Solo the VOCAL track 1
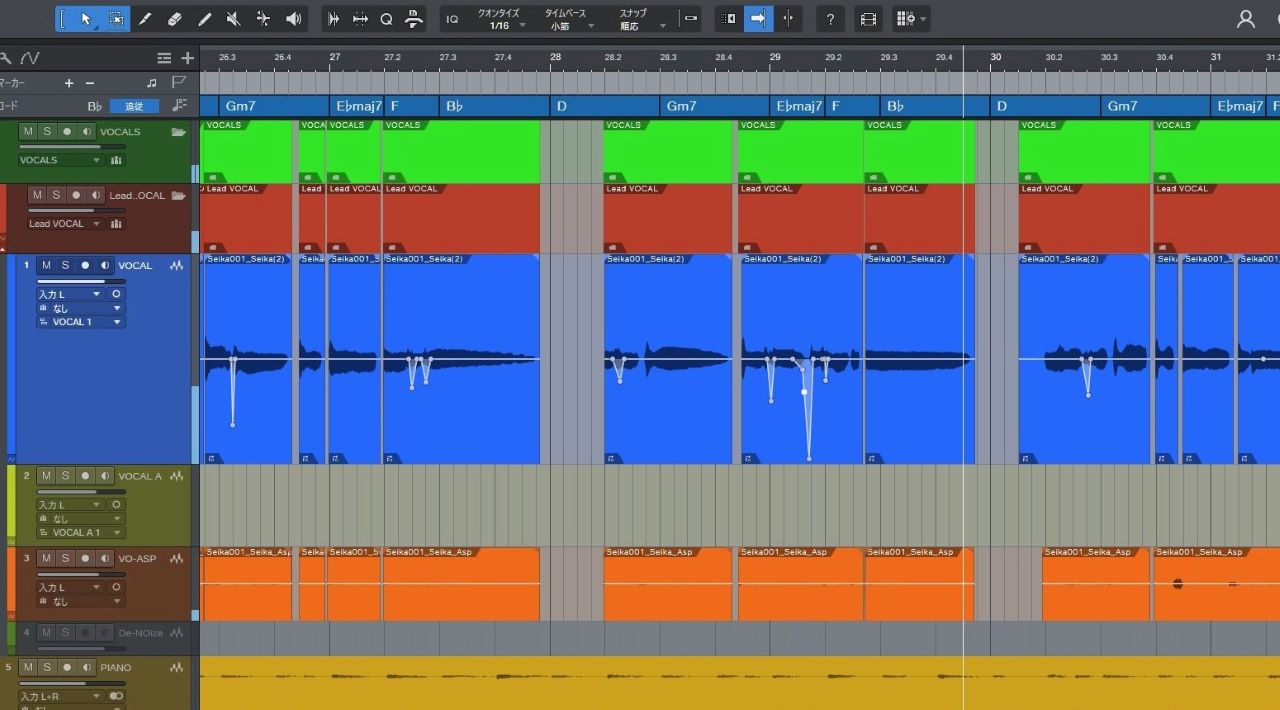 65,265
